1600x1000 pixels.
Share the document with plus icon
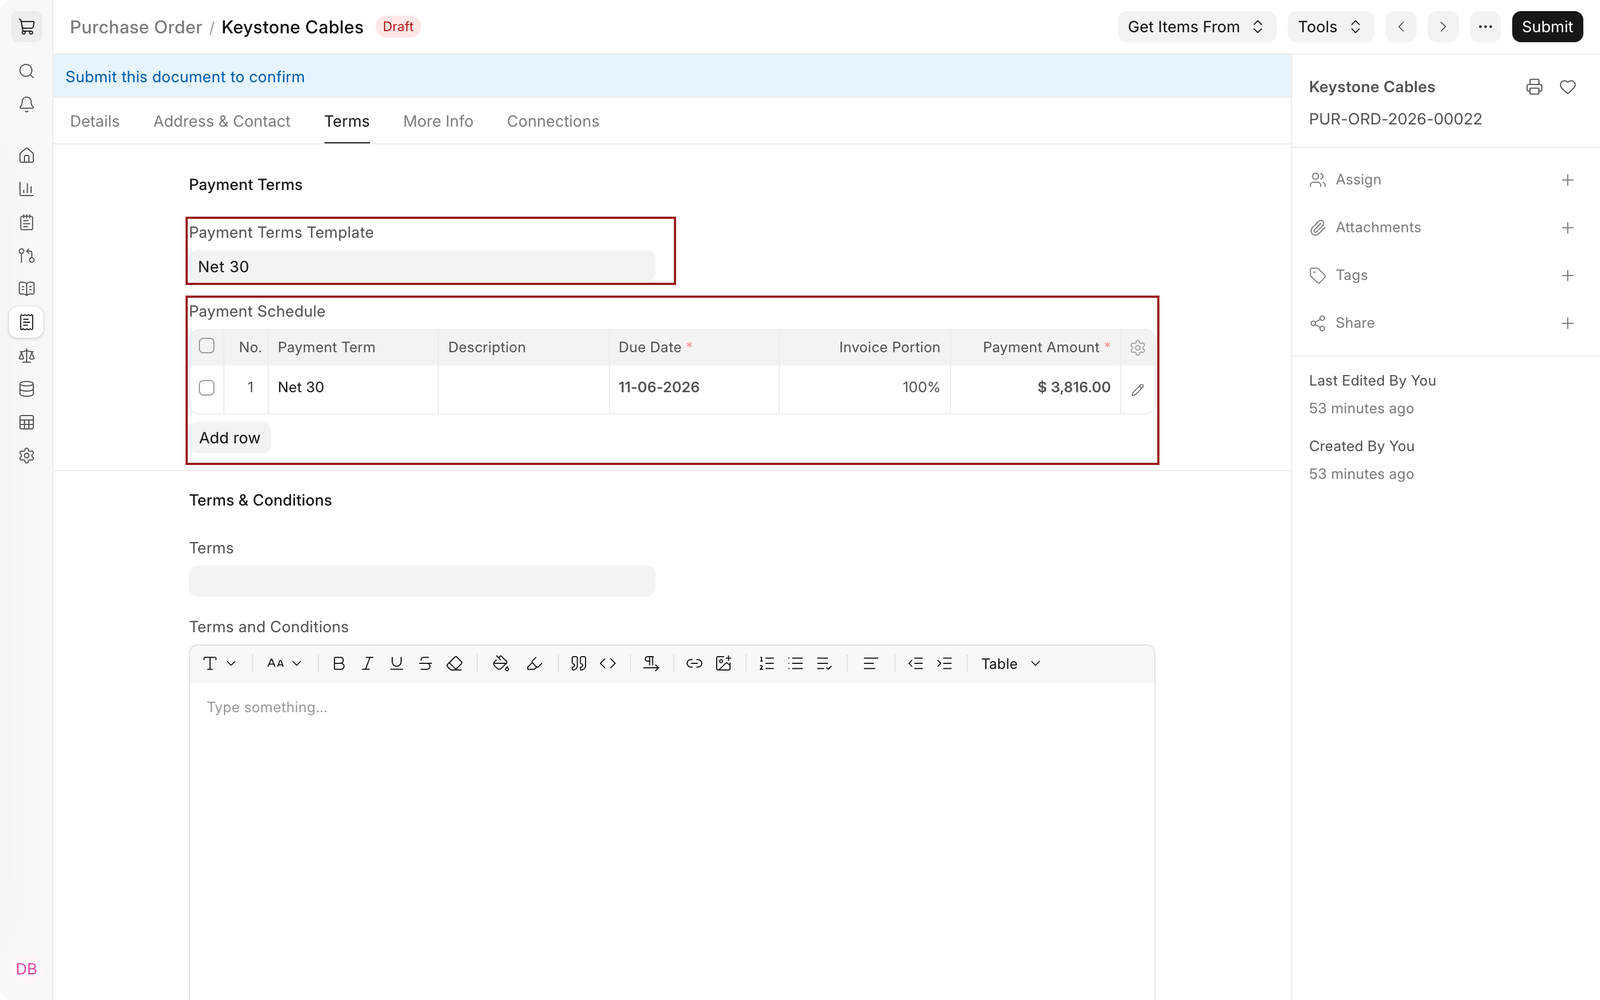pos(1568,323)
